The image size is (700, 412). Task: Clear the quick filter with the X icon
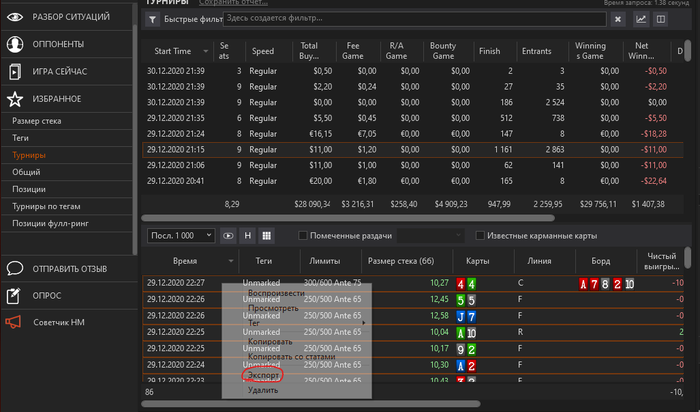(617, 19)
